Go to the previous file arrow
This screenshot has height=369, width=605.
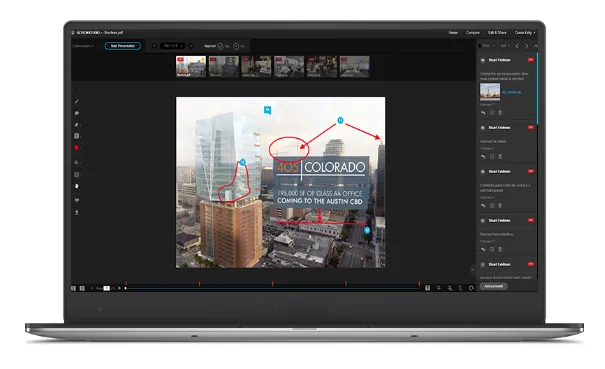[x=154, y=46]
